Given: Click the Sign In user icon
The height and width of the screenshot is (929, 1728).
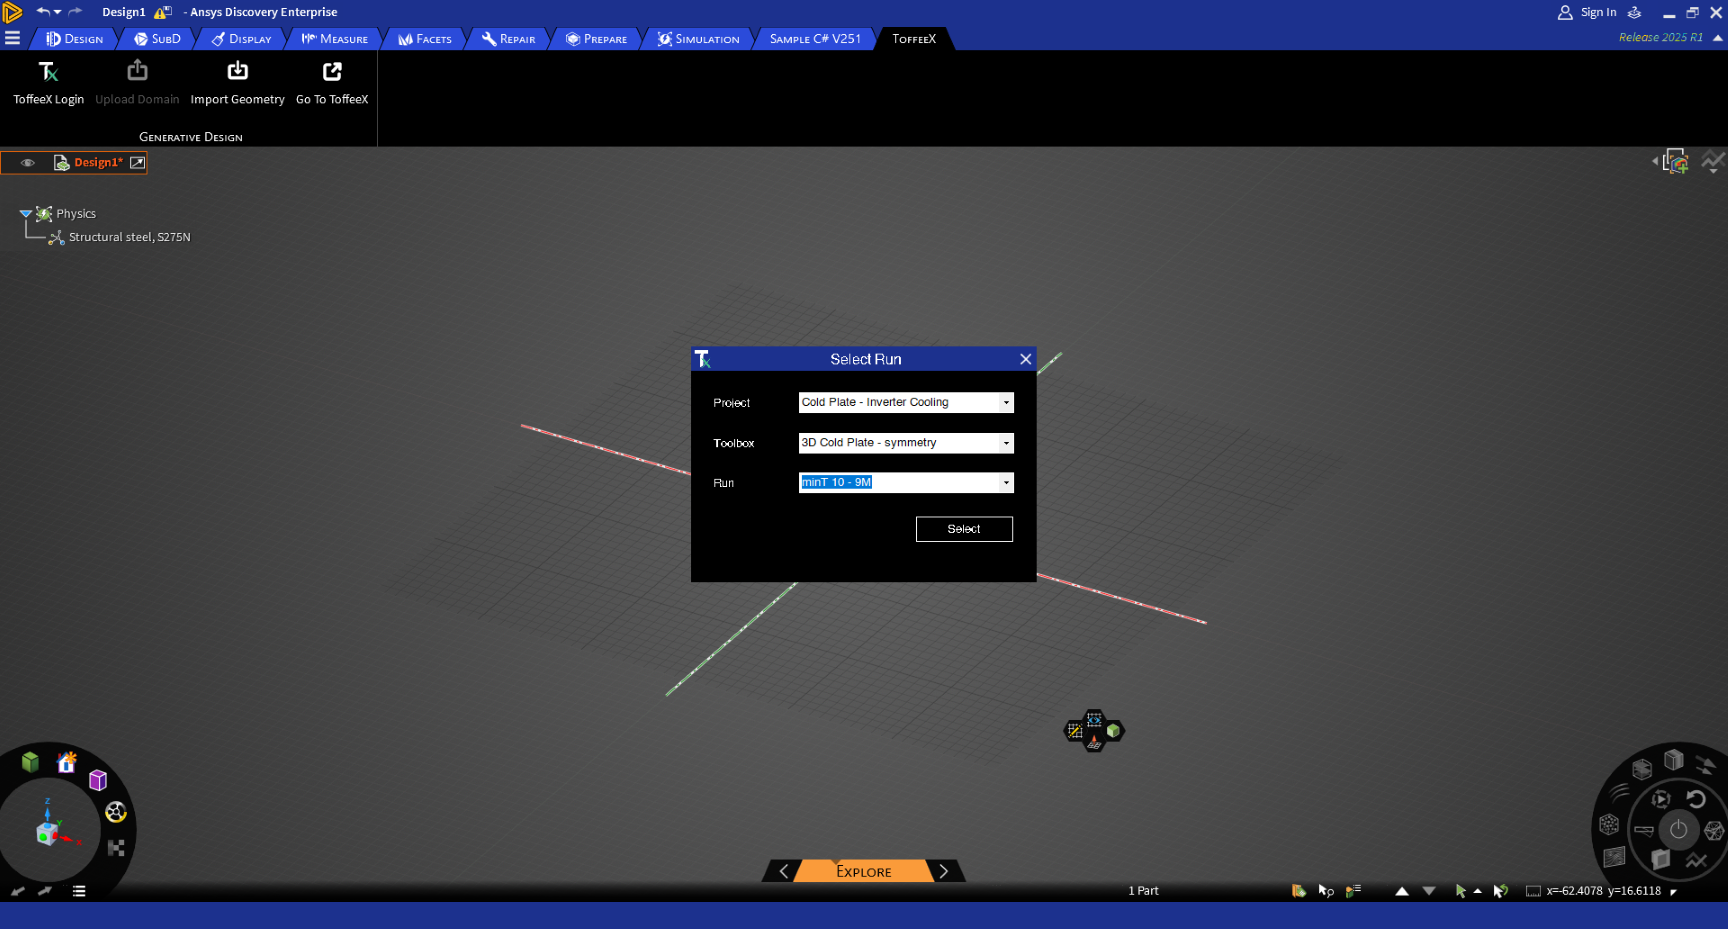Looking at the screenshot, I should 1565,12.
